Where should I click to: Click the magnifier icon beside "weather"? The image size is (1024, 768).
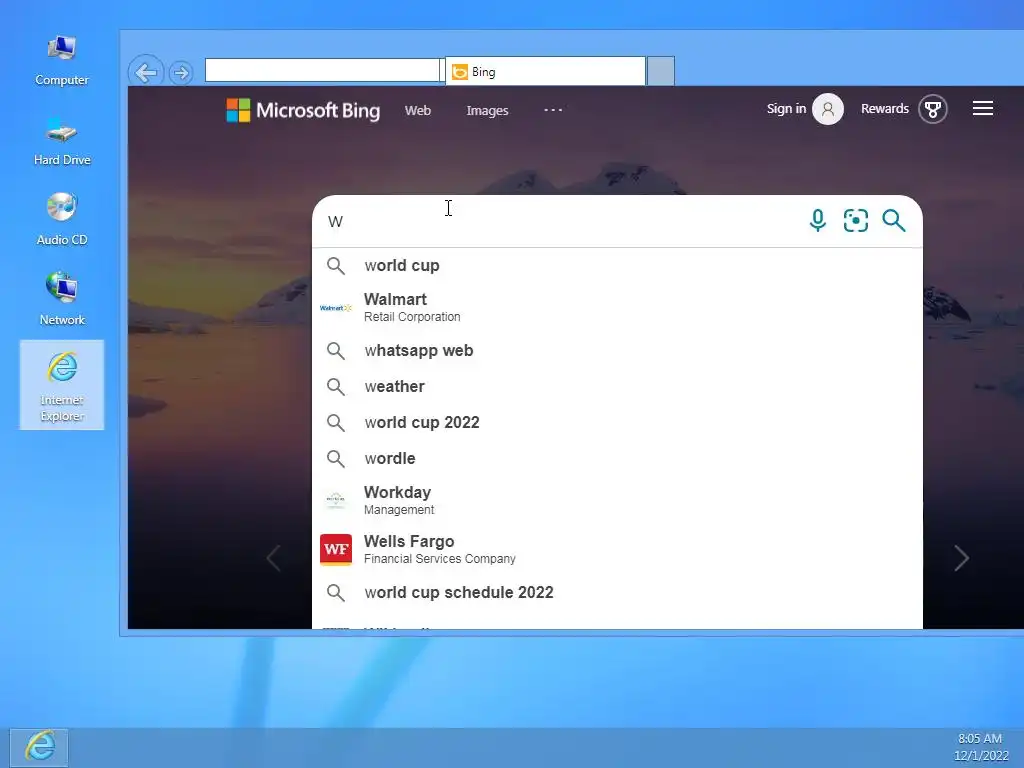point(336,387)
